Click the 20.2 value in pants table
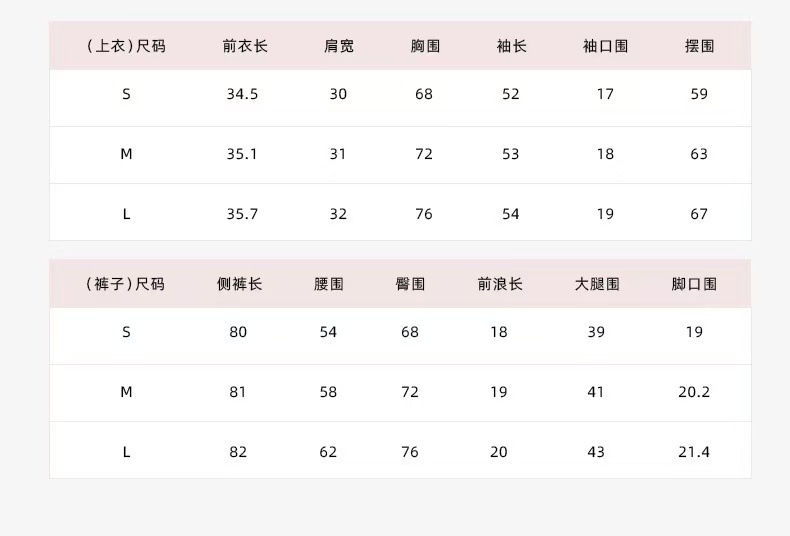The width and height of the screenshot is (790, 536). 694,392
